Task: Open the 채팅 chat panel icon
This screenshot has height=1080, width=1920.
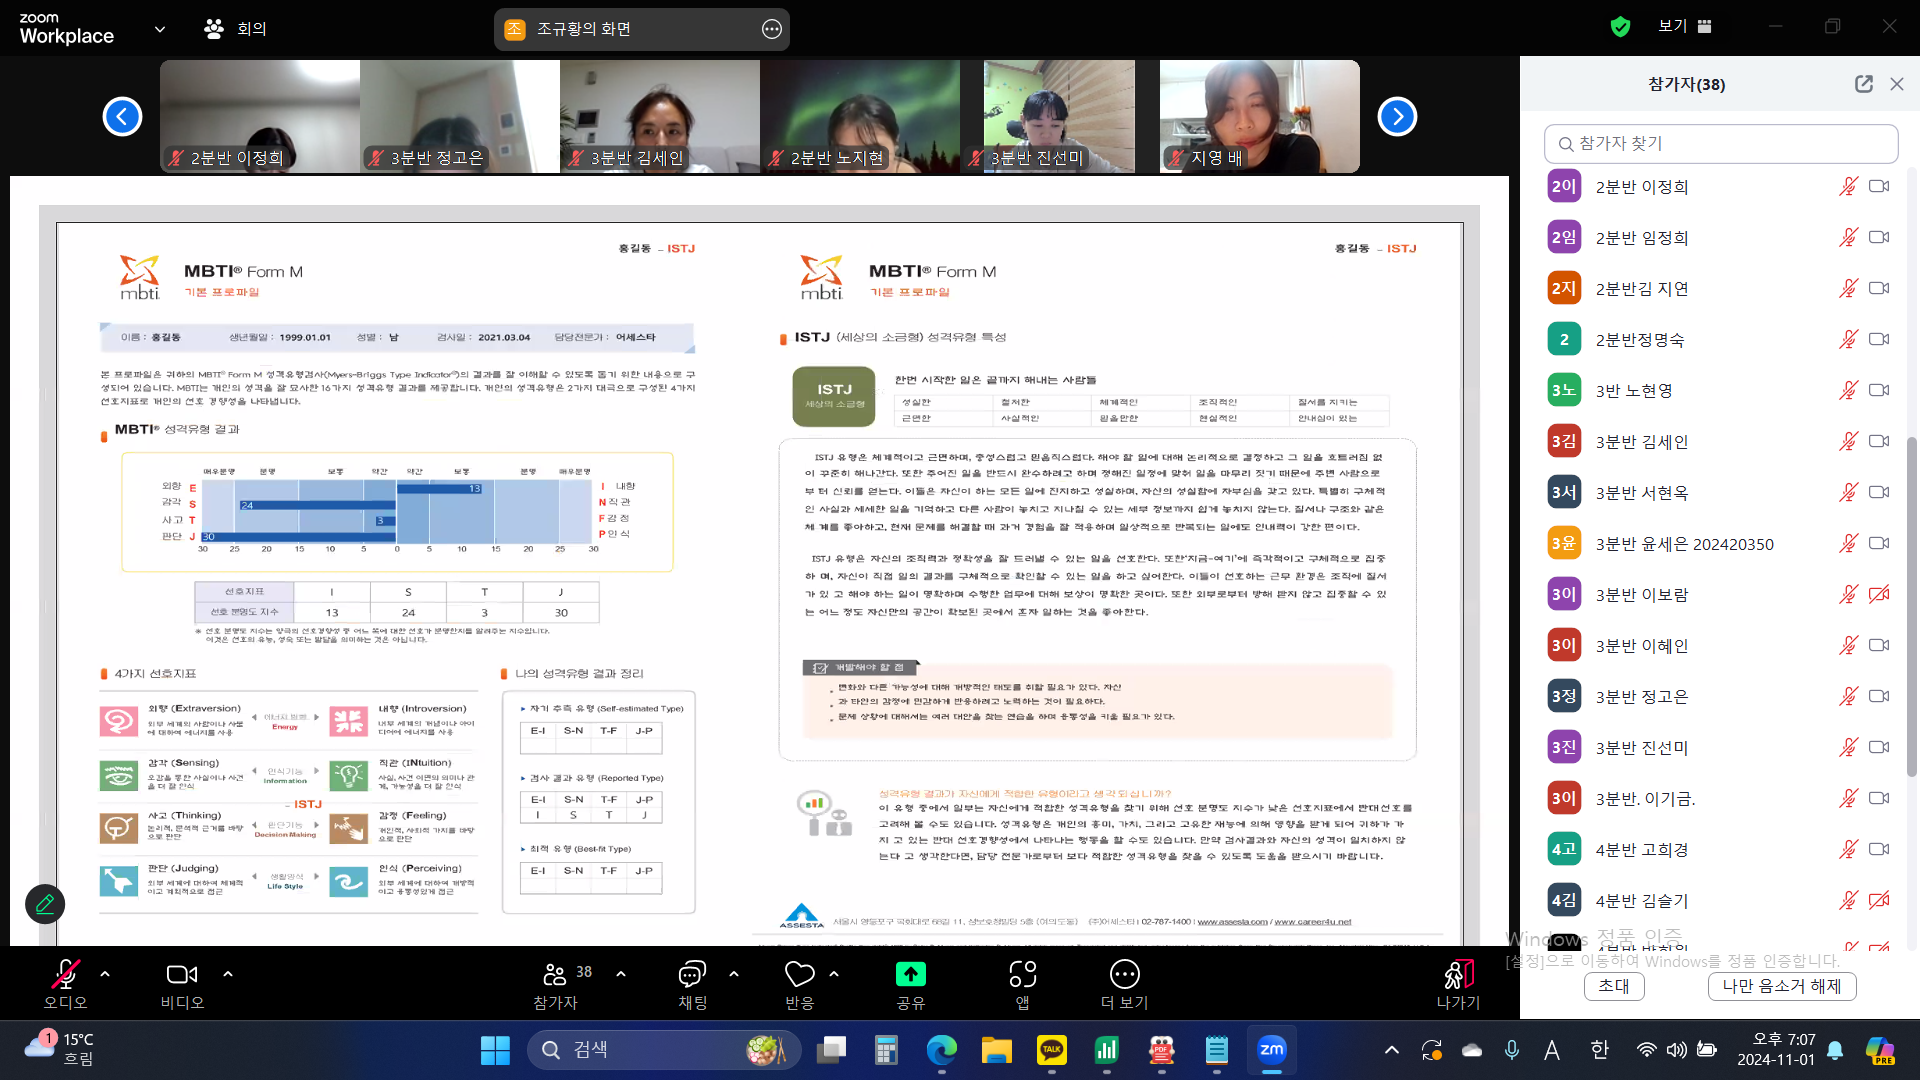Action: pyautogui.click(x=692, y=974)
